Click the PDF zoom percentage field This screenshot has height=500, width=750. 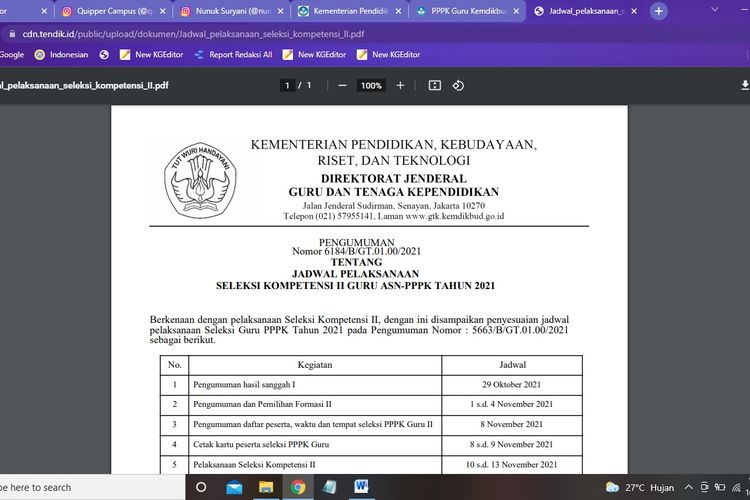371,86
